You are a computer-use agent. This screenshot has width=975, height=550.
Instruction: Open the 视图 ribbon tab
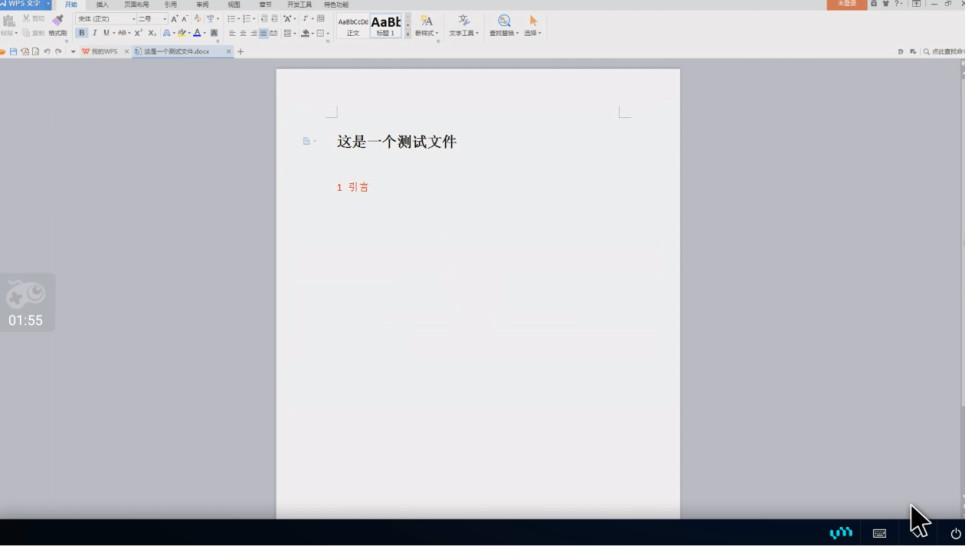click(234, 4)
